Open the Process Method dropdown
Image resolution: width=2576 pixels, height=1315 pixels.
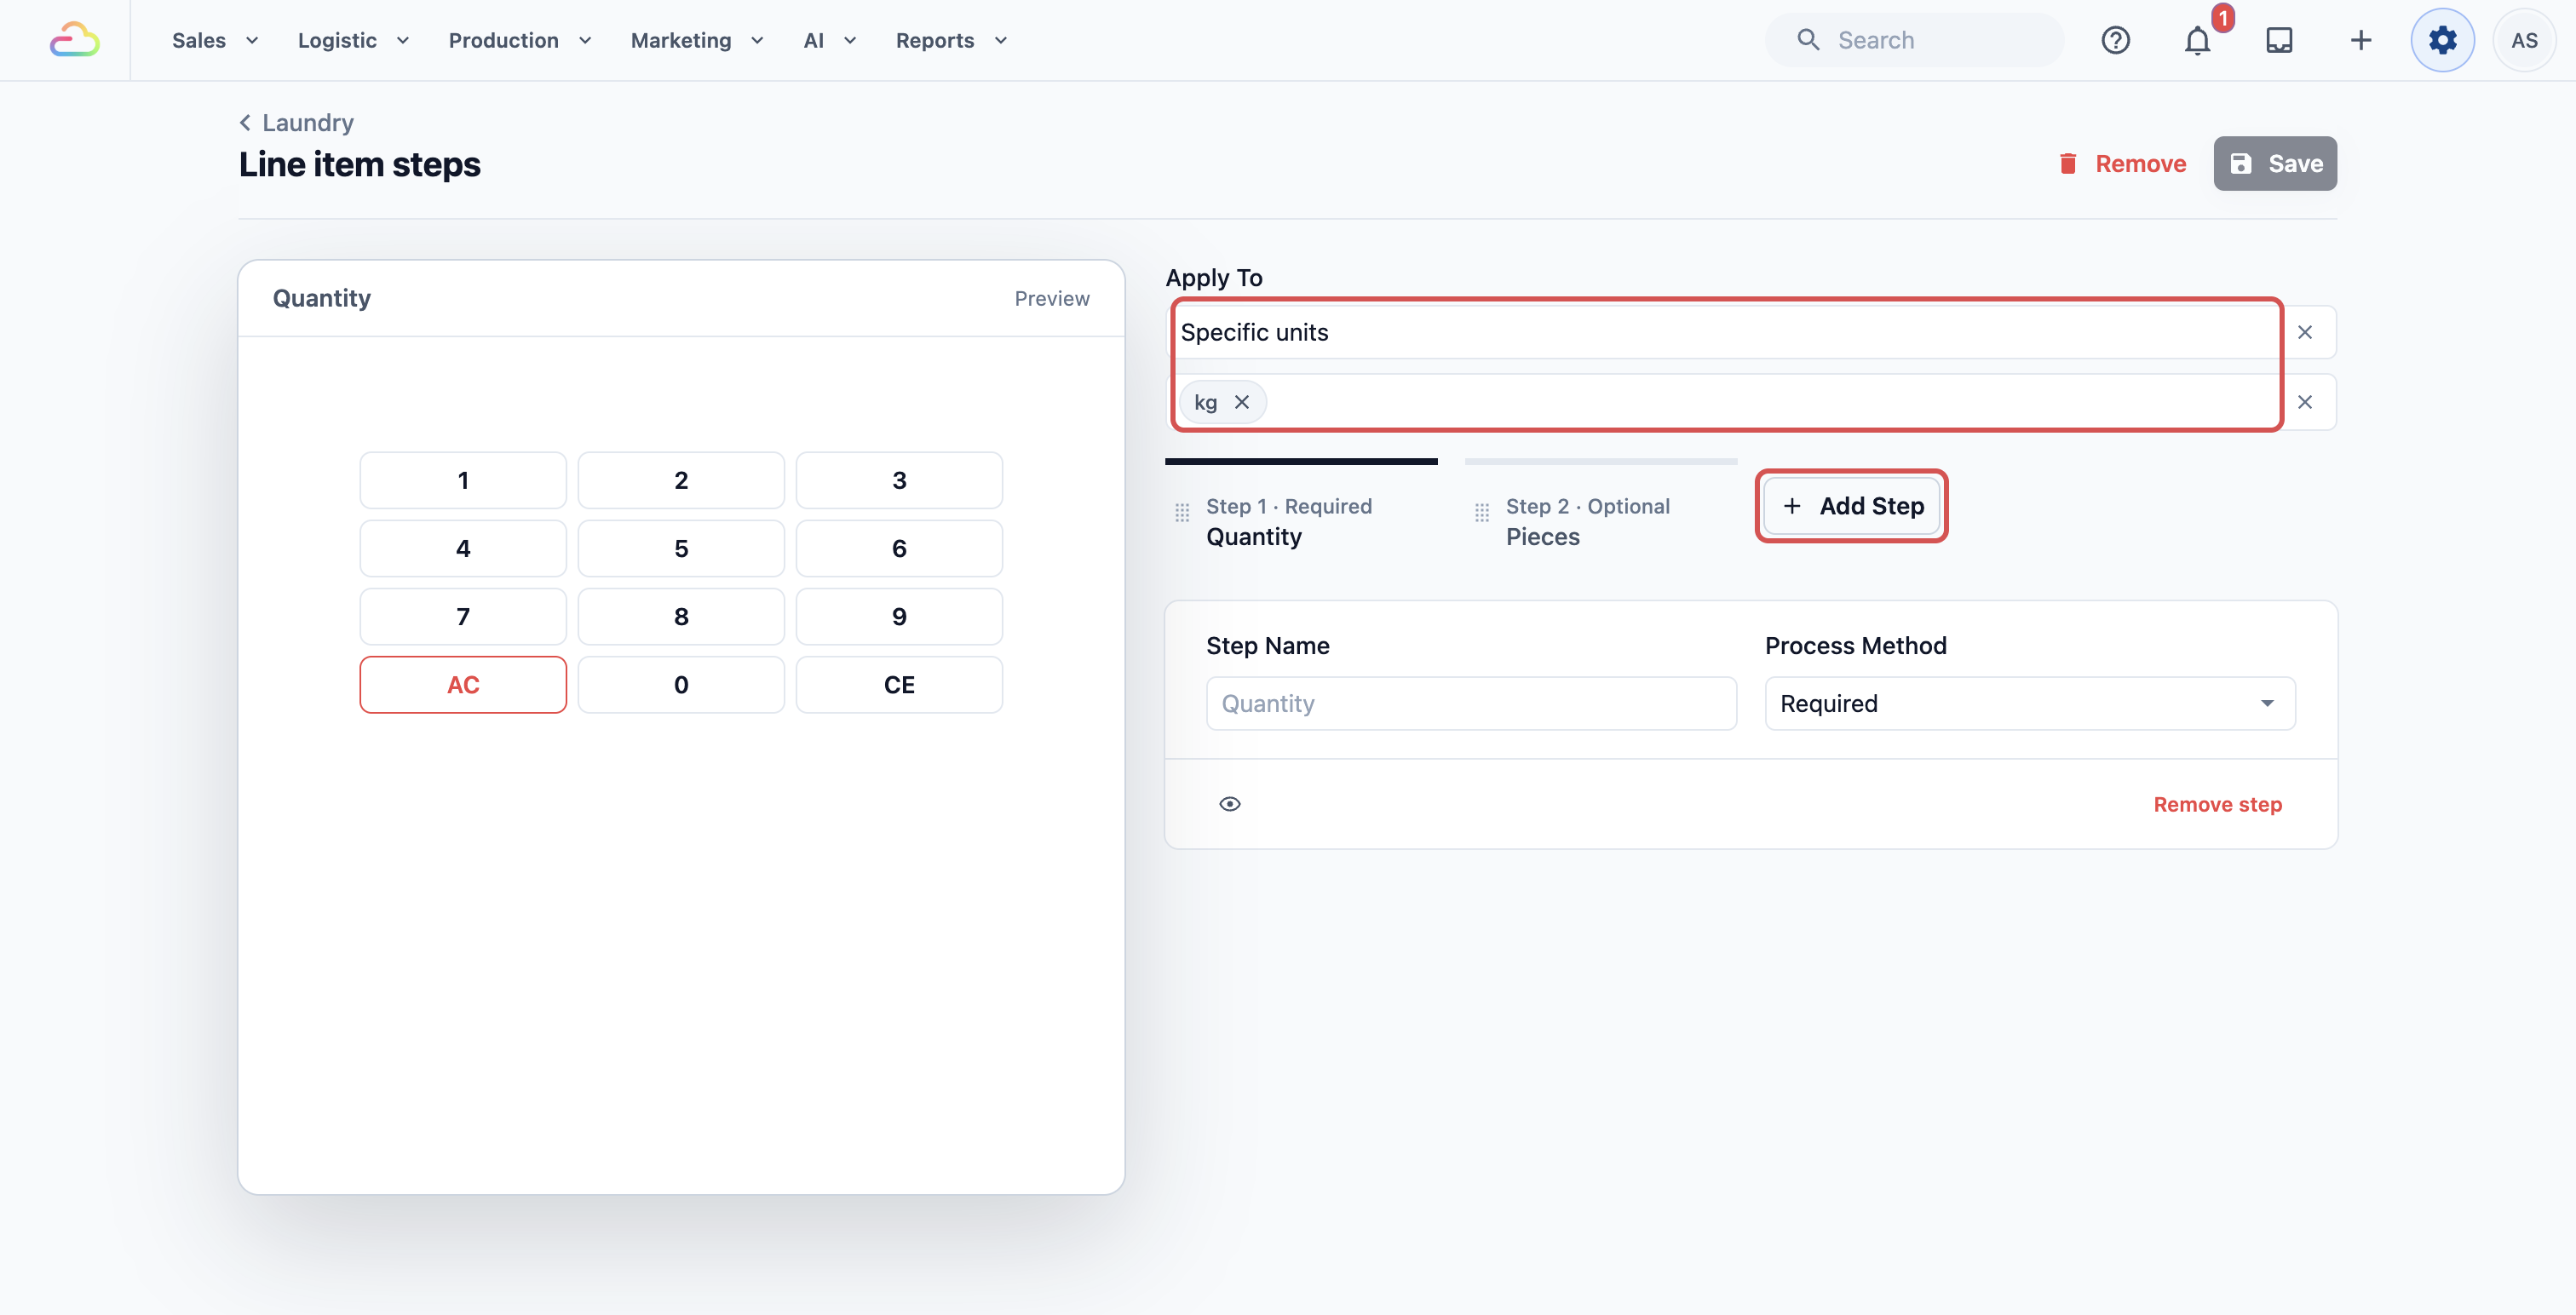[2029, 703]
